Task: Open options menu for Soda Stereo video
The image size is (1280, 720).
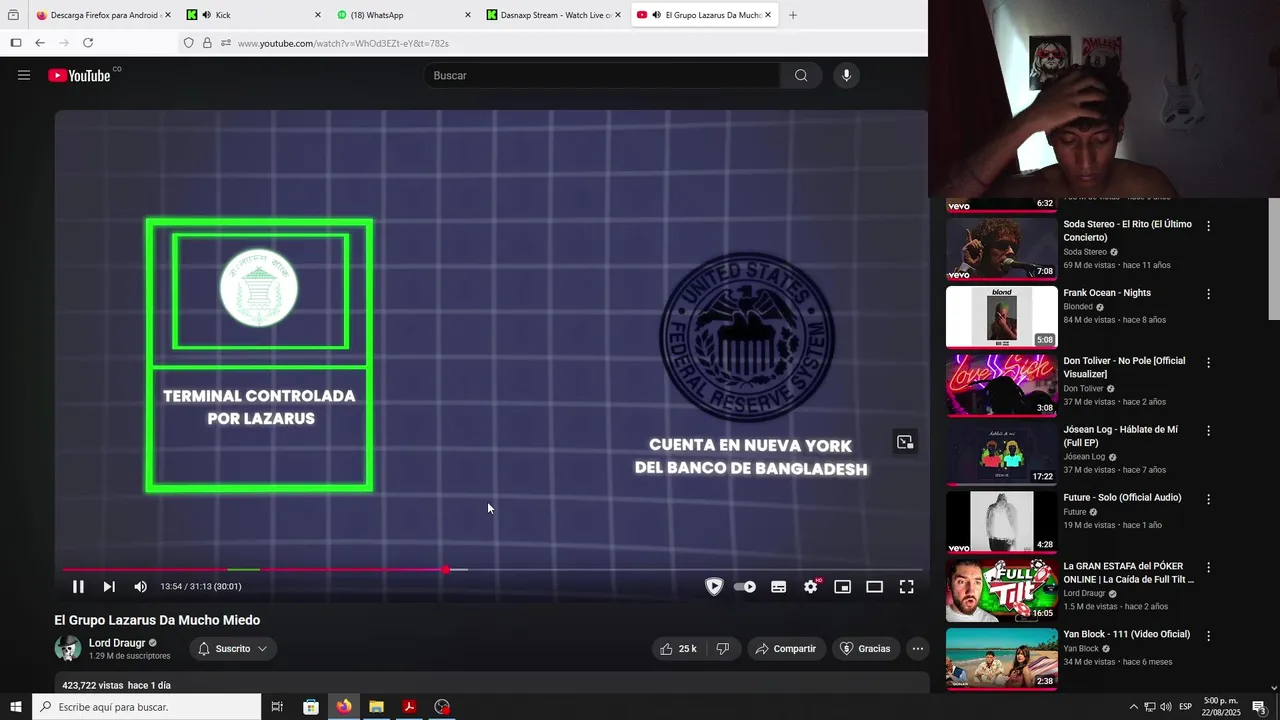Action: click(x=1208, y=226)
